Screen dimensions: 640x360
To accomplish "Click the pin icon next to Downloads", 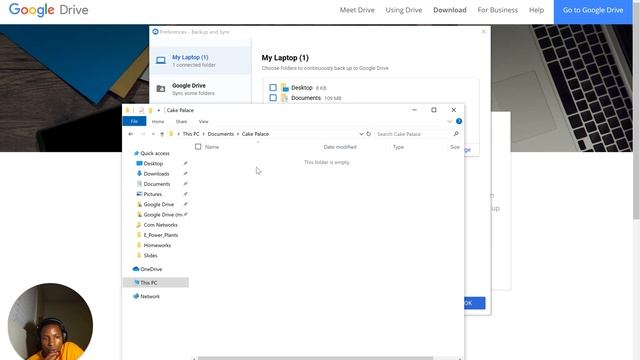I will coord(185,173).
